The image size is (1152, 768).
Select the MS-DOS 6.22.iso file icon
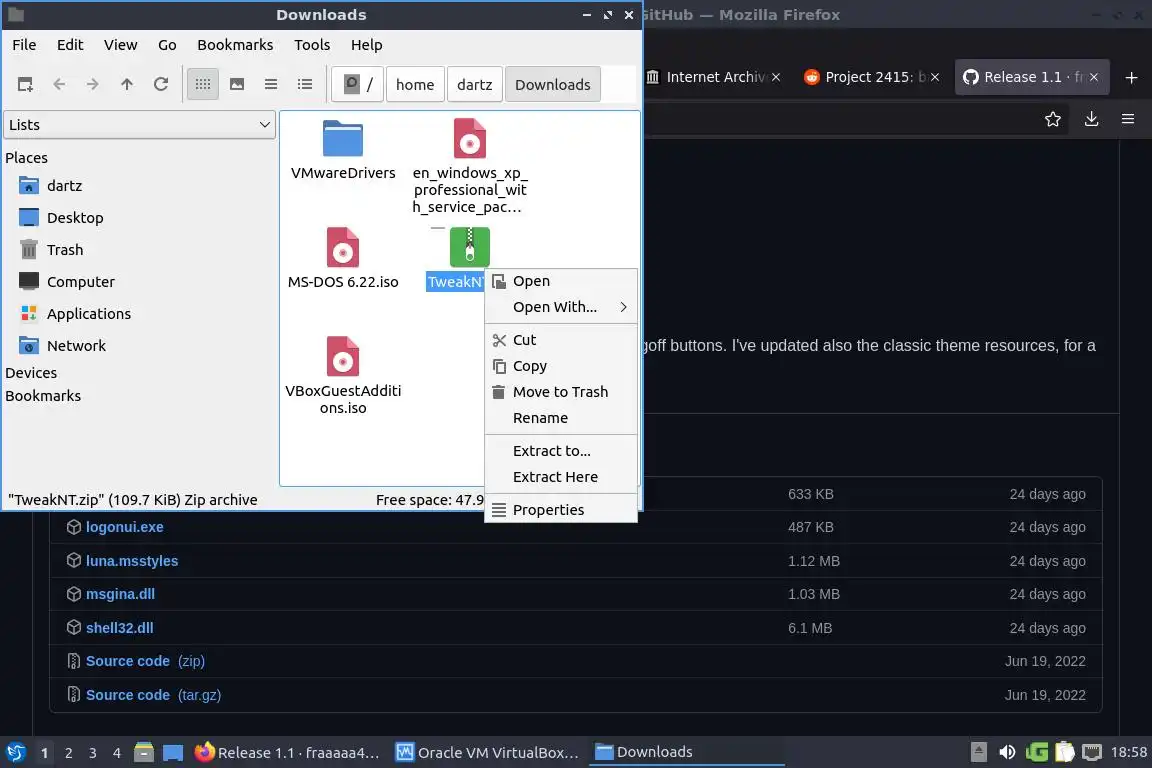343,248
